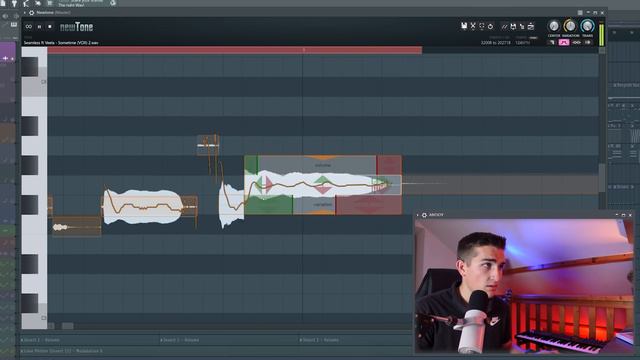Viewport: 640px width, 360px height.
Task: Click the upper-left green zone of the selected note
Action: click(x=251, y=164)
